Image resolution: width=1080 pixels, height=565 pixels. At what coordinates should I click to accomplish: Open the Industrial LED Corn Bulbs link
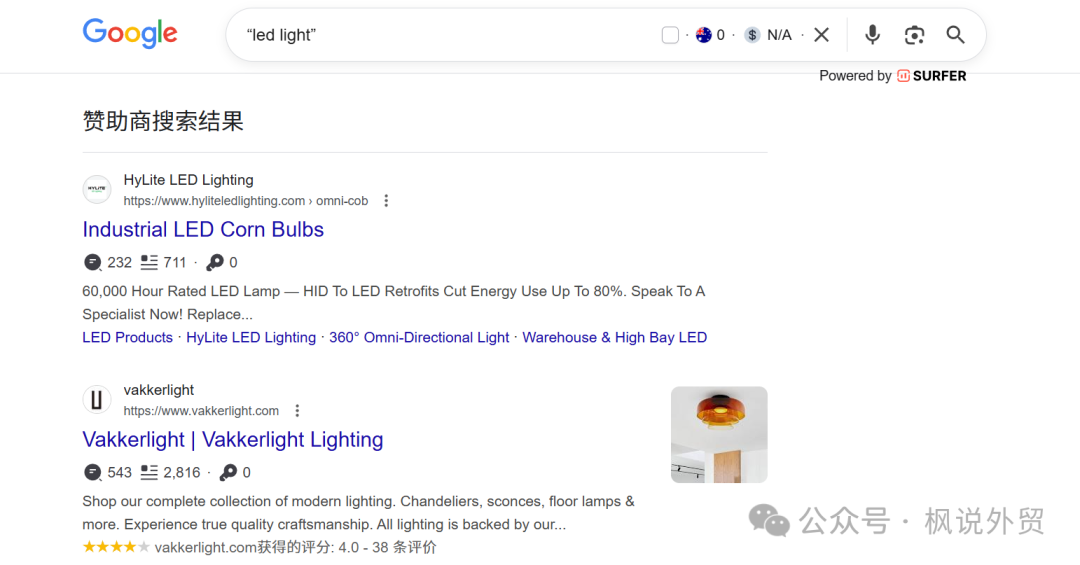pyautogui.click(x=203, y=229)
